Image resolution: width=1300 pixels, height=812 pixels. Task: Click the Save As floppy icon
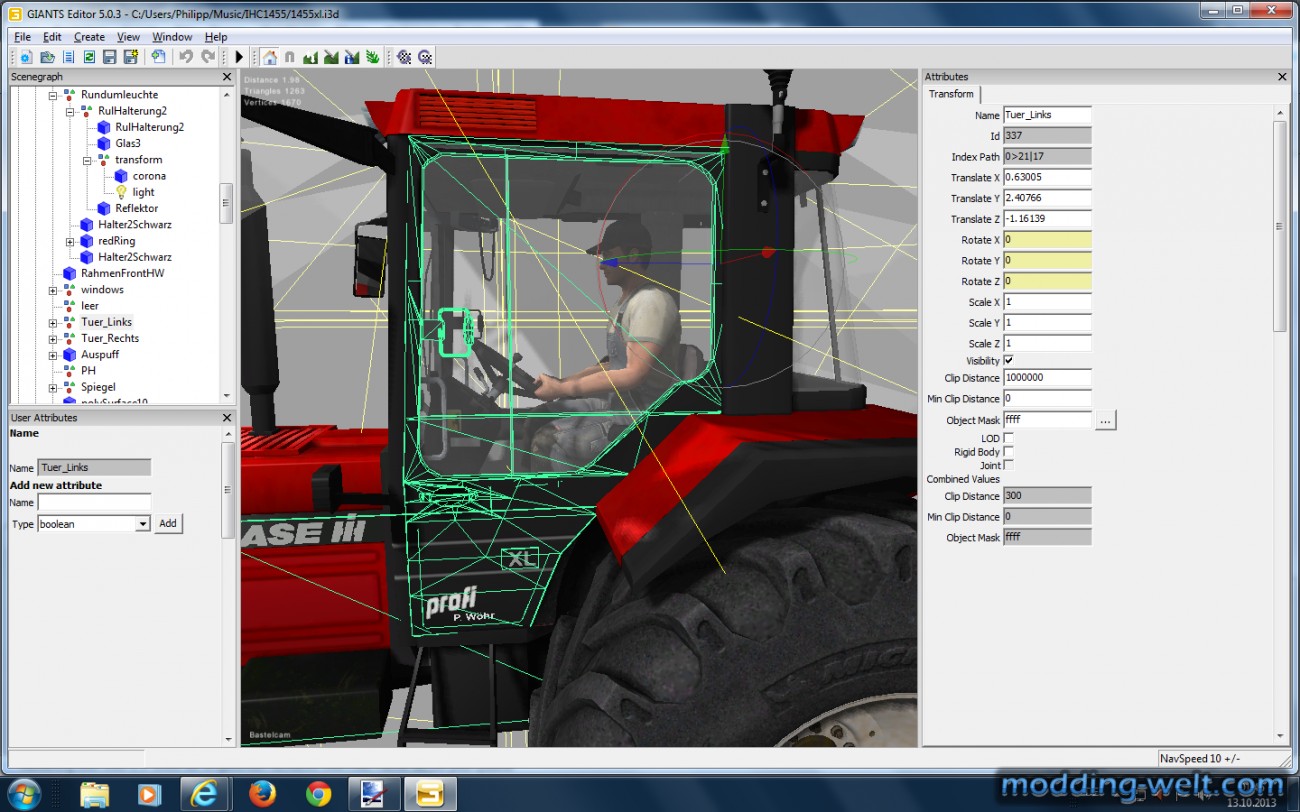[x=131, y=57]
